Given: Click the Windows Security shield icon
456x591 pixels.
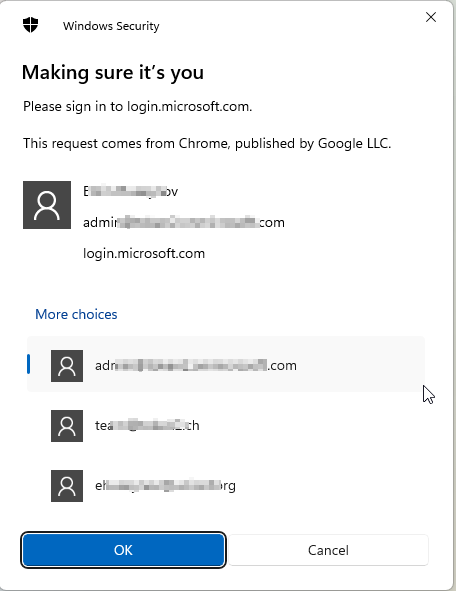Looking at the screenshot, I should point(31,25).
